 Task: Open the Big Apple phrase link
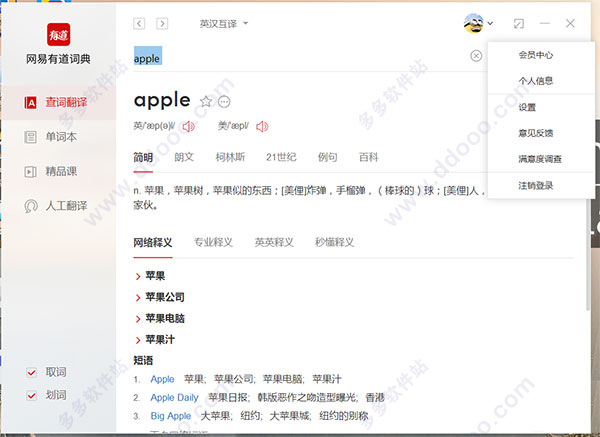click(x=171, y=416)
